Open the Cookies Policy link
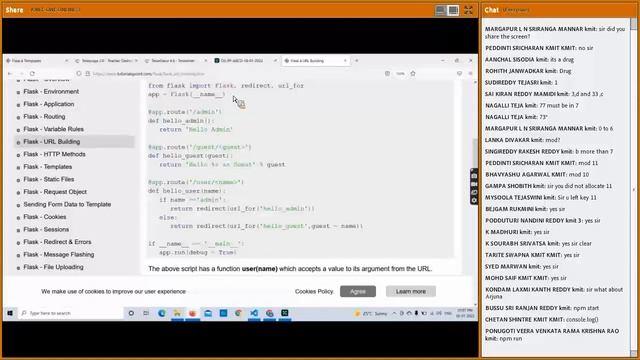 (x=314, y=291)
